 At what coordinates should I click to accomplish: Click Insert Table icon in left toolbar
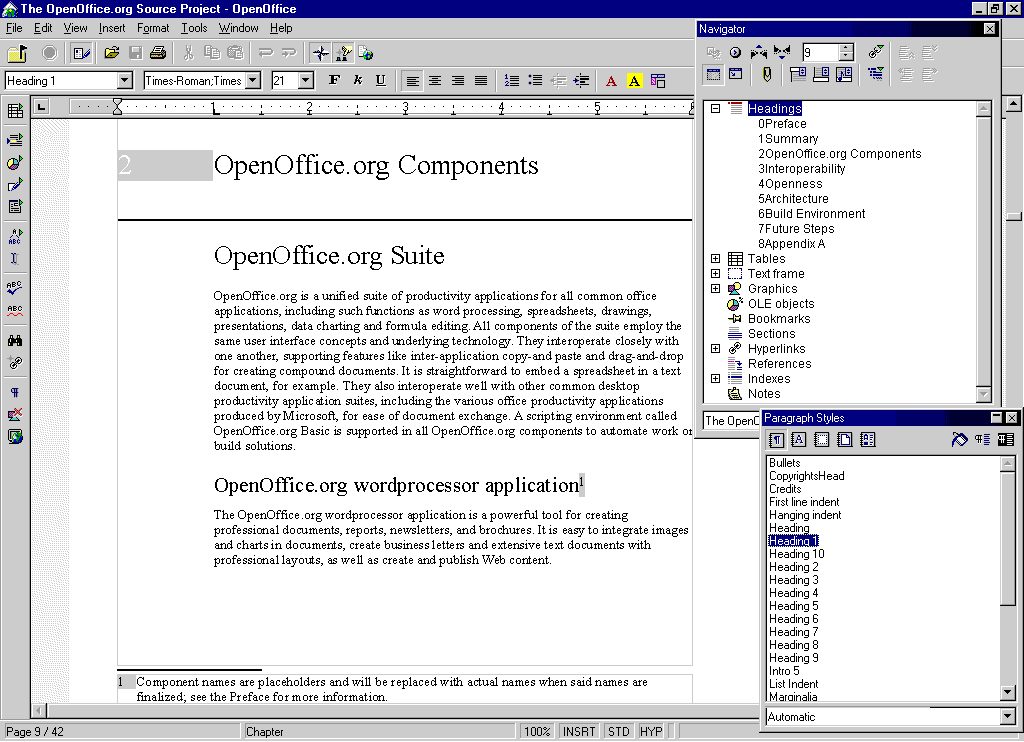(15, 110)
